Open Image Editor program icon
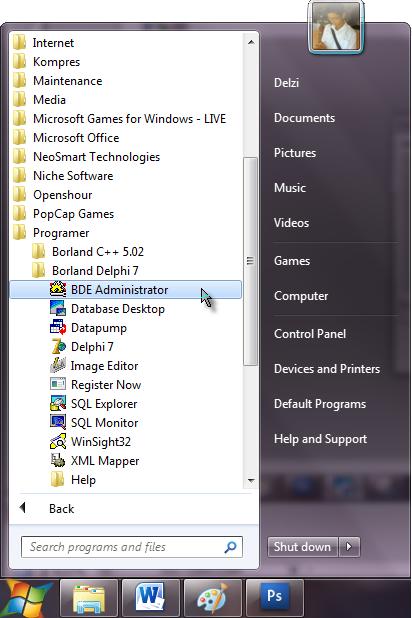The width and height of the screenshot is (412, 618). point(58,365)
